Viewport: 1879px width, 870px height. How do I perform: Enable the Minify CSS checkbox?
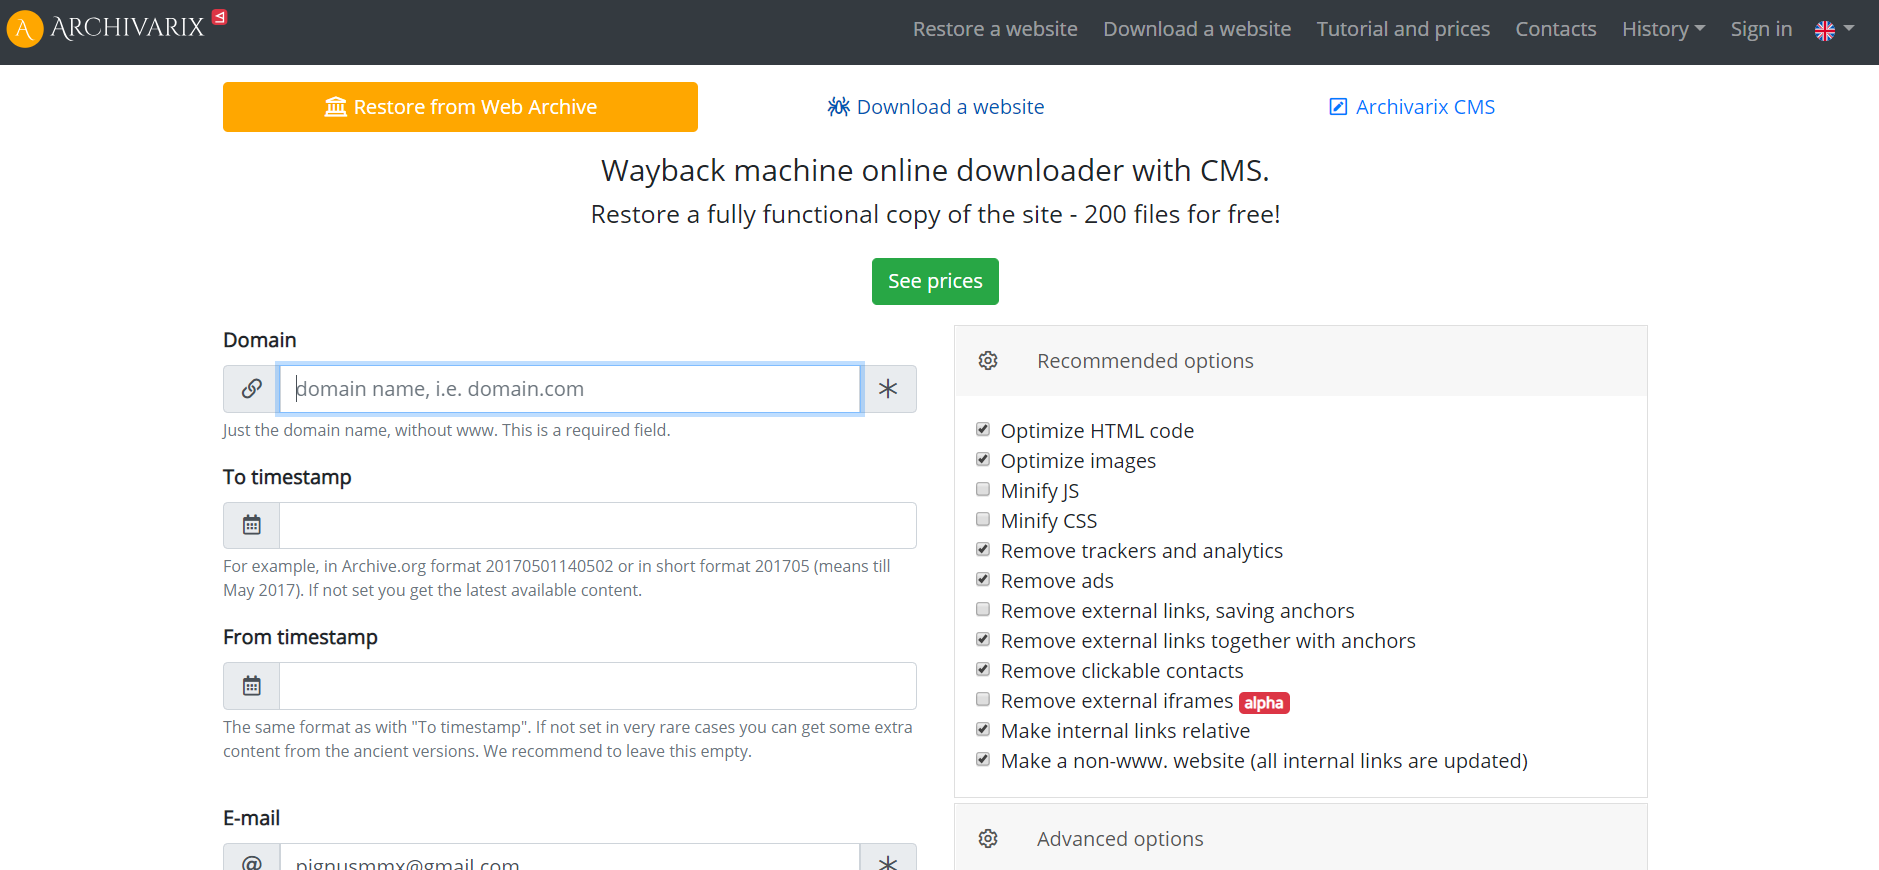(x=983, y=520)
